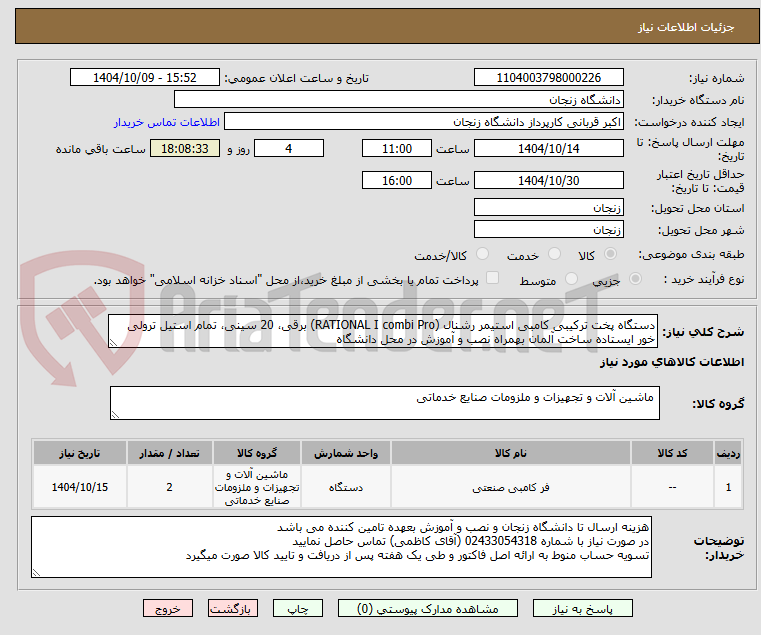Select the کالا radio button
The width and height of the screenshot is (761, 635).
pos(611,254)
